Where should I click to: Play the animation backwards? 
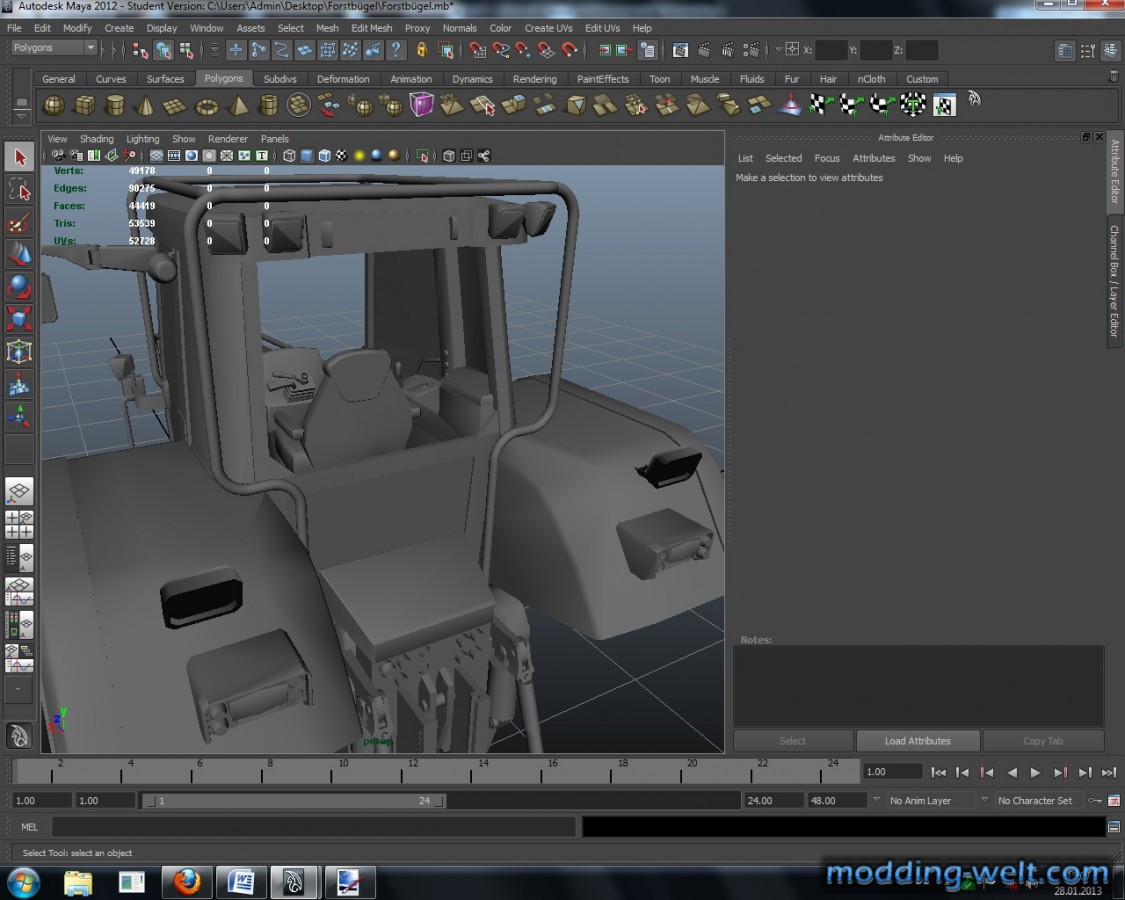click(x=1012, y=772)
